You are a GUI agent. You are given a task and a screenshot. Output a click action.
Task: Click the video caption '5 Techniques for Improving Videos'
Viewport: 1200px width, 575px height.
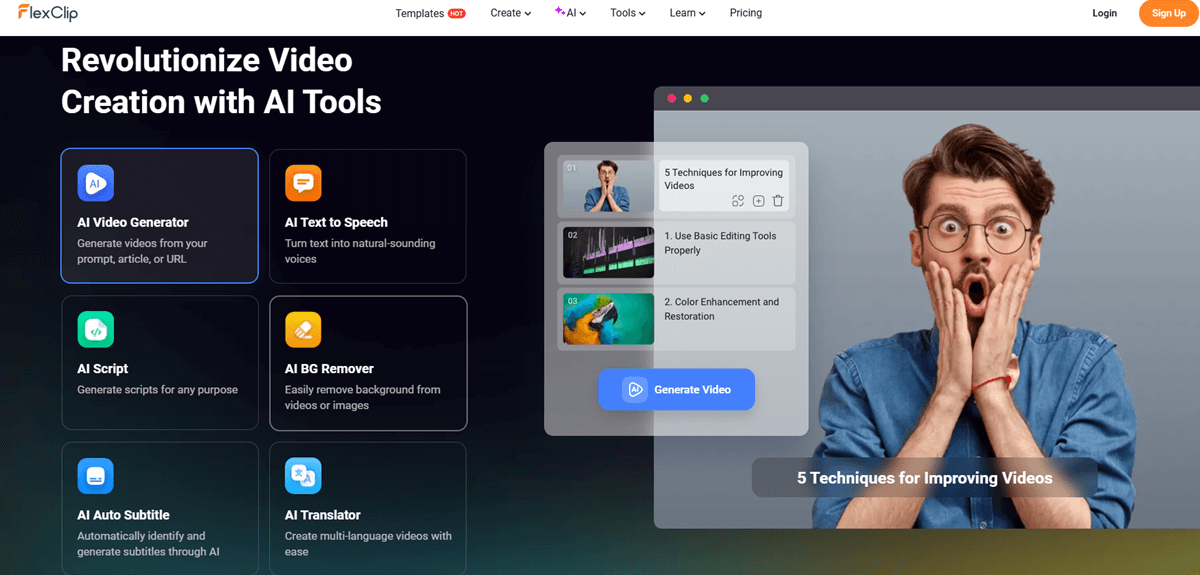(925, 478)
